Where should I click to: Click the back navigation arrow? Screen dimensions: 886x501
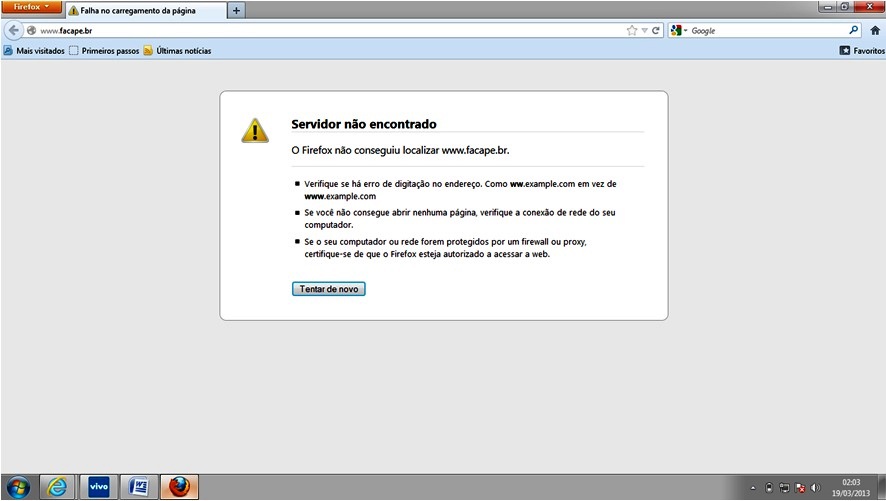tap(14, 30)
